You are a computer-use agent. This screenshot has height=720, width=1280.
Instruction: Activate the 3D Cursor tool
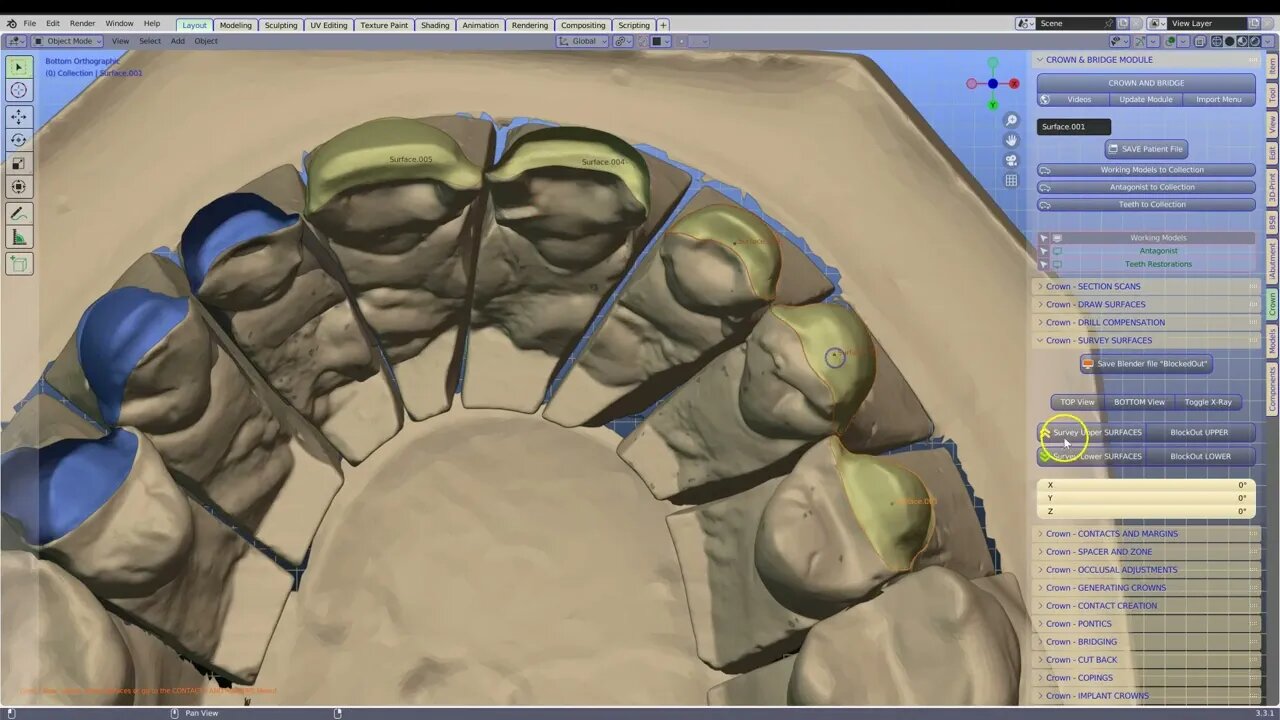pos(18,91)
